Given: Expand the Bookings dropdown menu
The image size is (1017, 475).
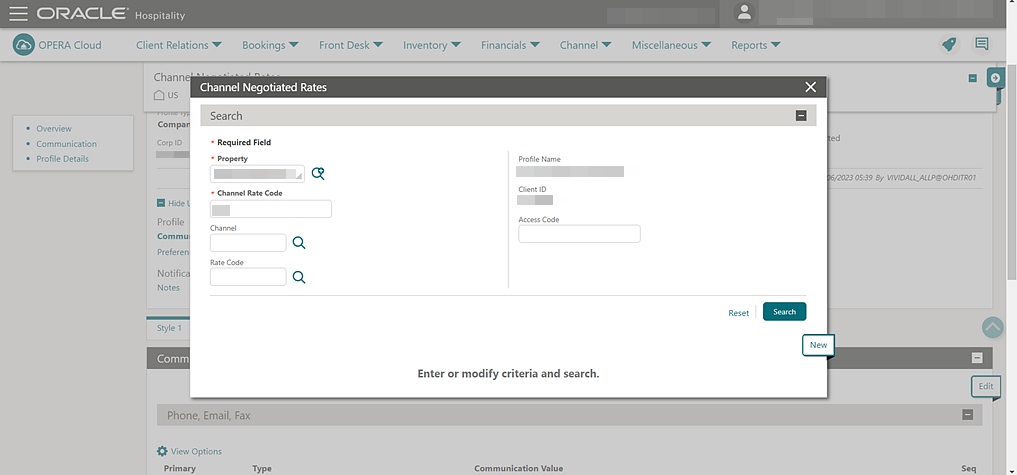Looking at the screenshot, I should pyautogui.click(x=270, y=45).
